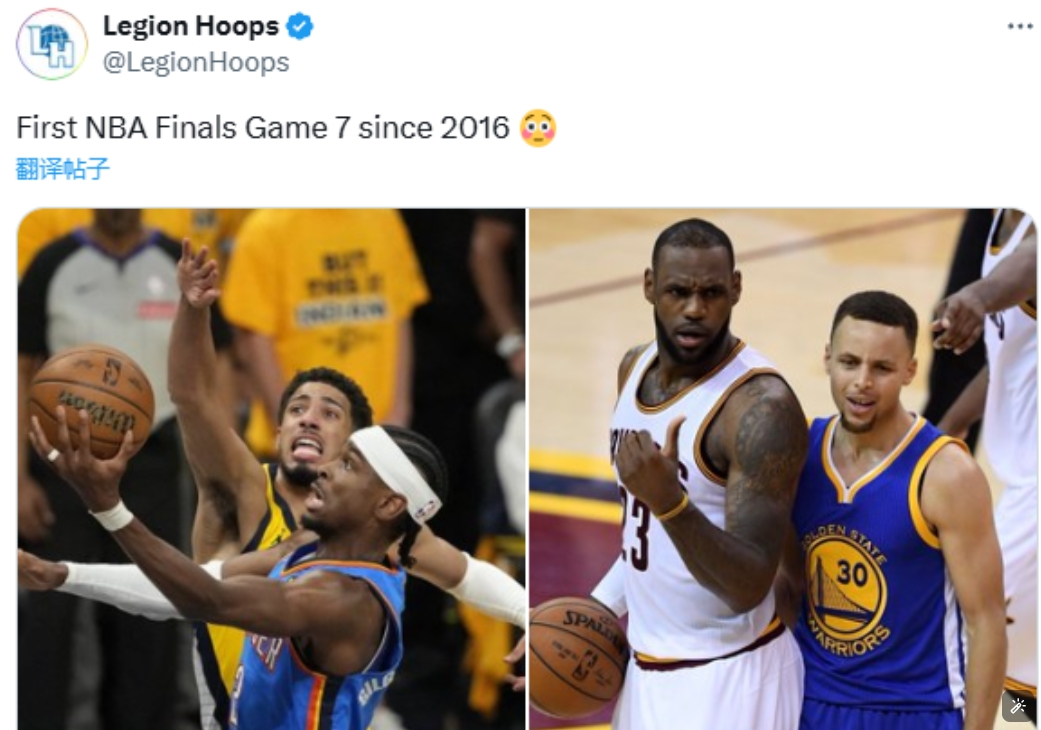Click the blue verified checkmark badge
The image size is (1041, 730).
tap(299, 27)
